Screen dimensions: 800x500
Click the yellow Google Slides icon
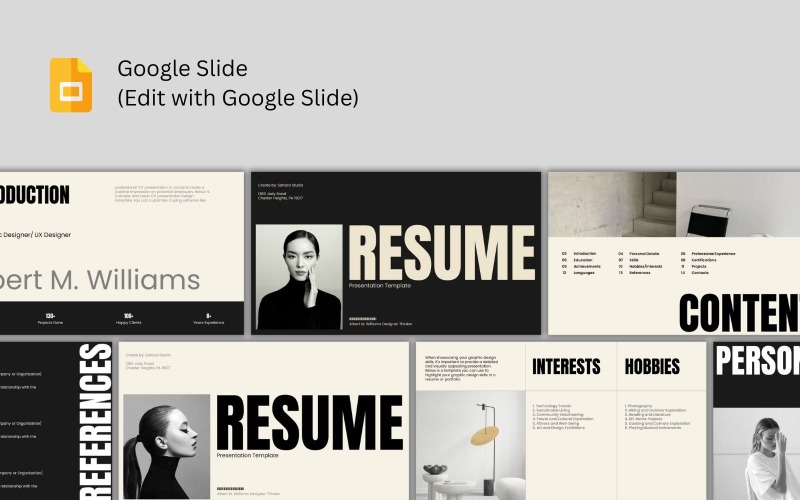coord(71,84)
